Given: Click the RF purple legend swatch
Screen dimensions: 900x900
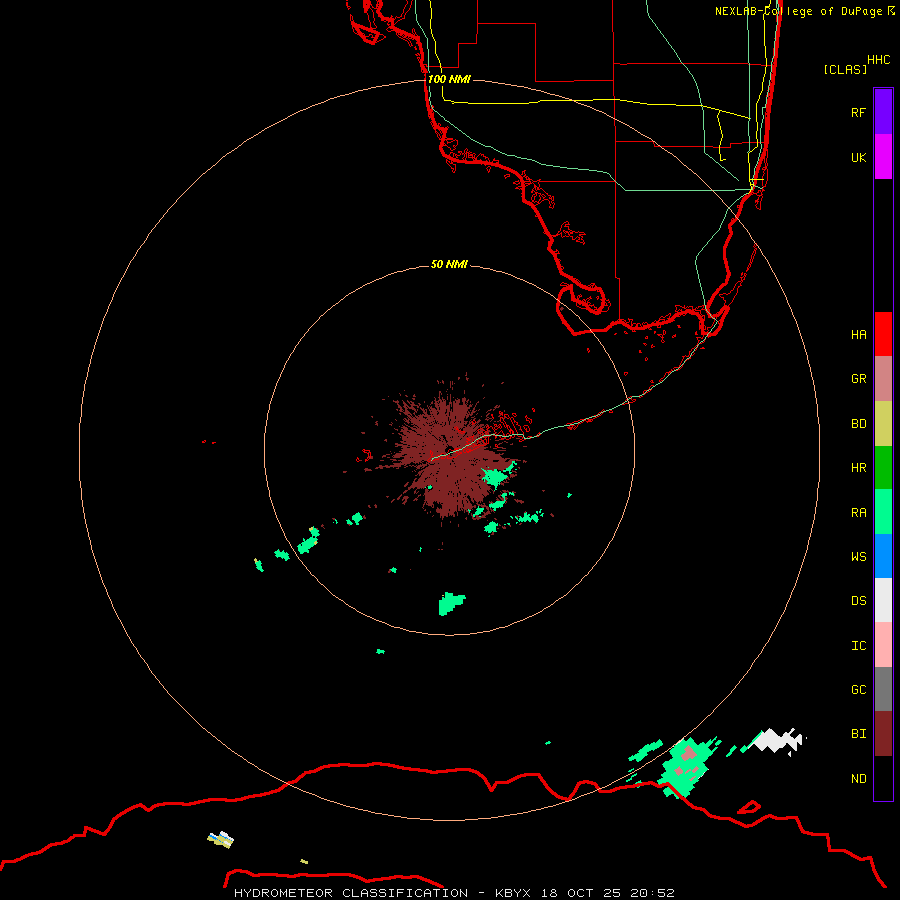Looking at the screenshot, I should pyautogui.click(x=883, y=112).
